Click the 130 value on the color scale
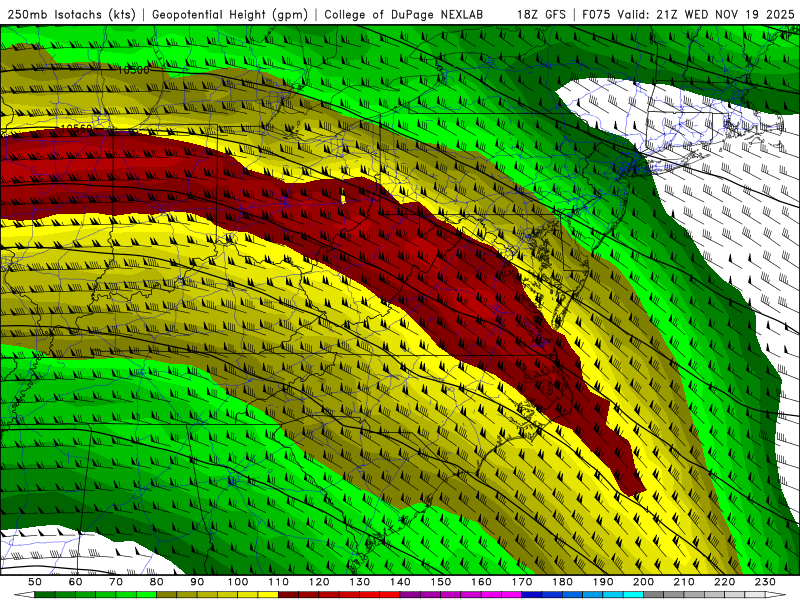This screenshot has width=800, height=600. 360,582
